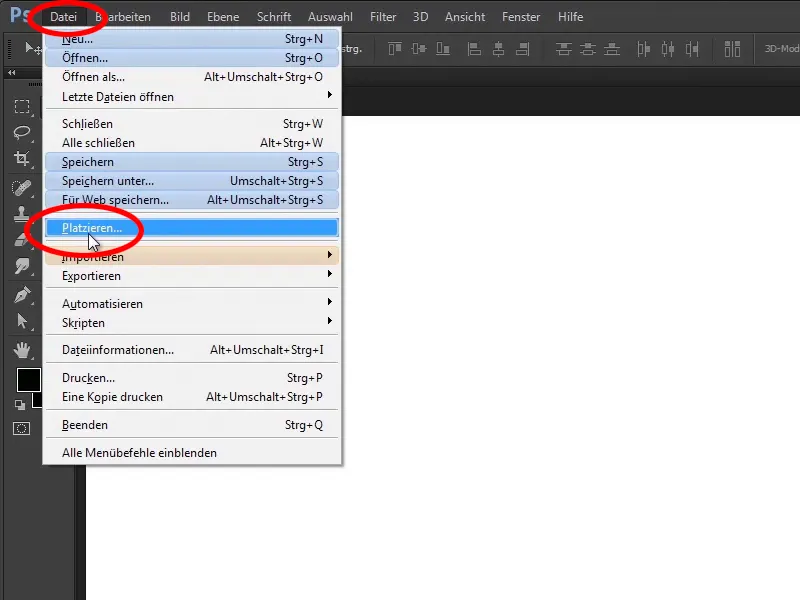The width and height of the screenshot is (800, 600).
Task: Toggle Quick Mask mode icon
Action: click(21, 429)
